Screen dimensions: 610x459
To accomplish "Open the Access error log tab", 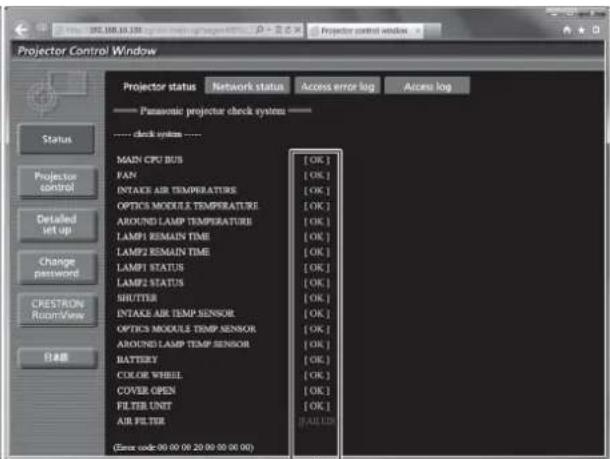I will point(338,86).
